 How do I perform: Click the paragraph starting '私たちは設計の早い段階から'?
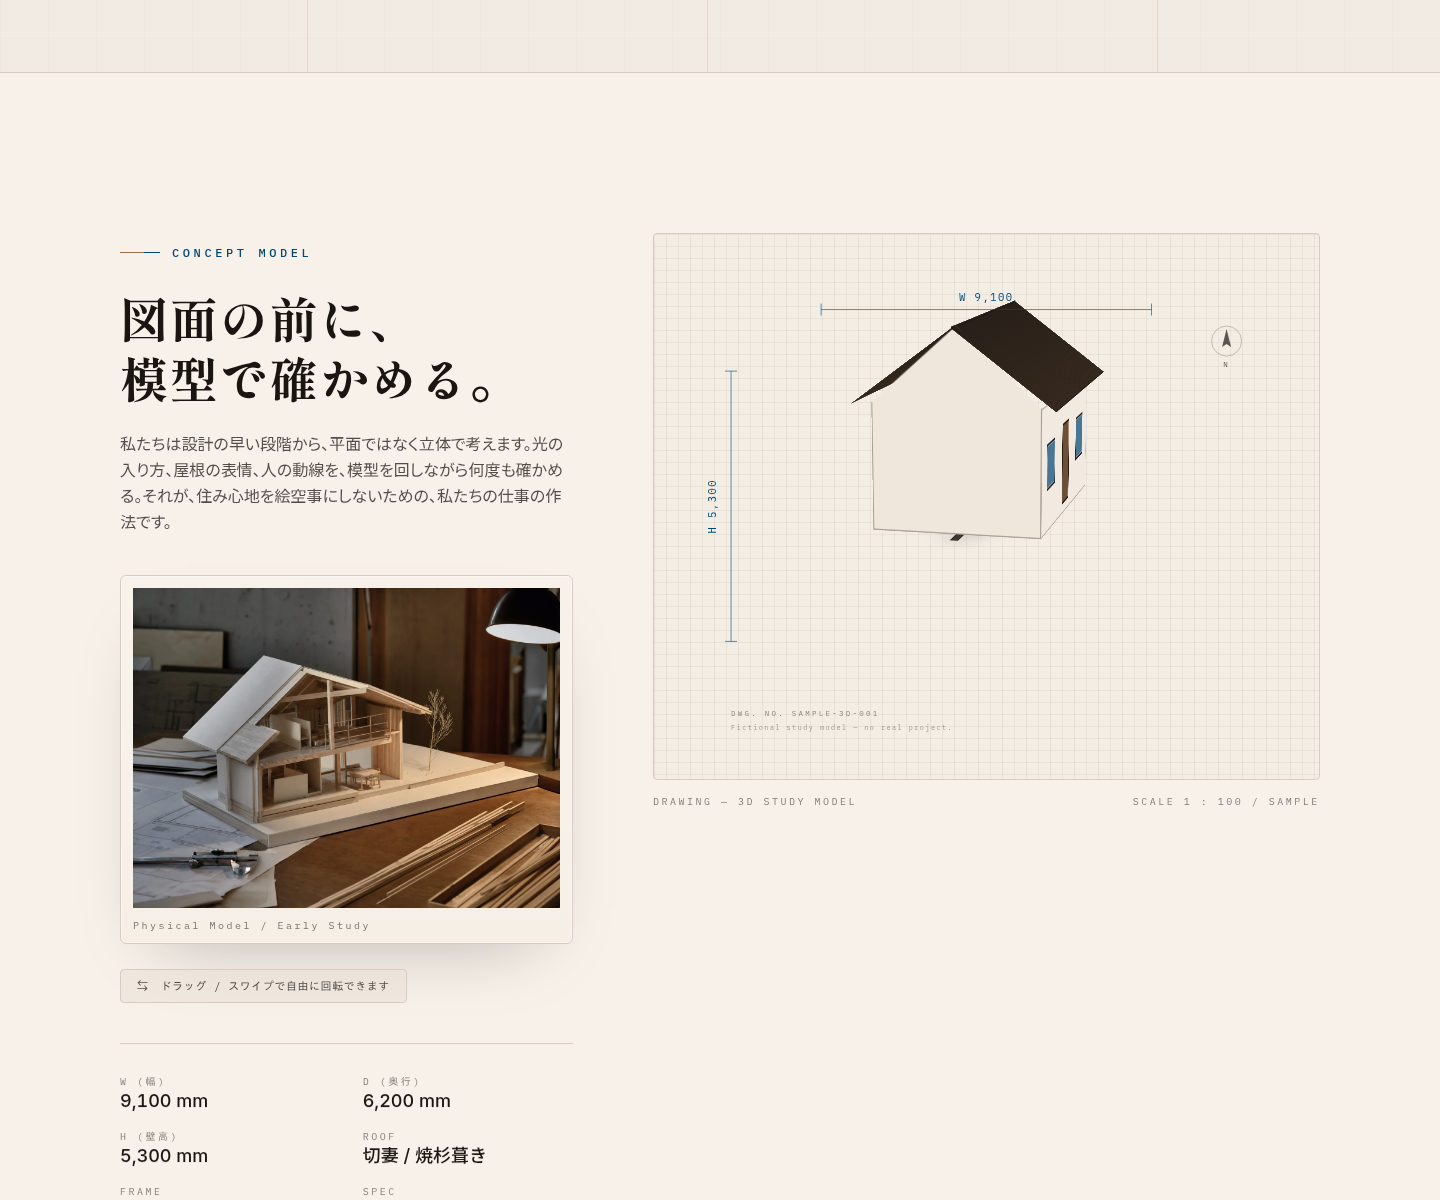pos(342,483)
